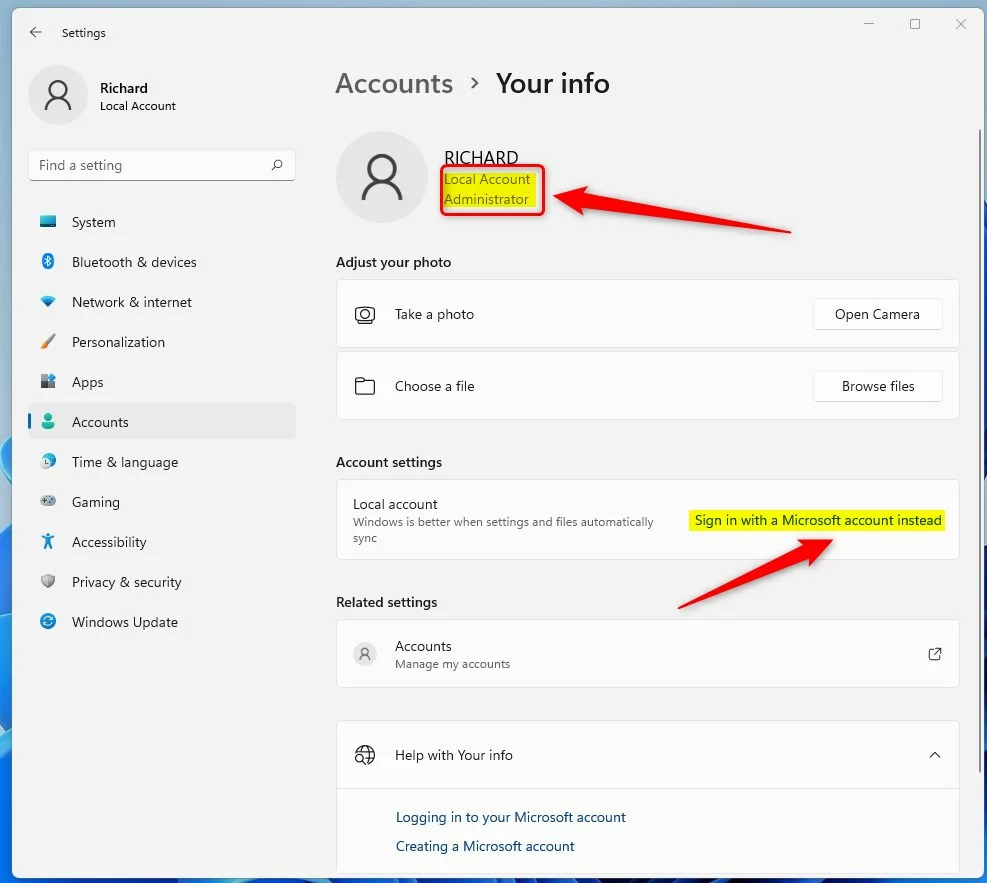Open Network & internet settings
Image resolution: width=987 pixels, height=883 pixels.
pyautogui.click(x=131, y=302)
